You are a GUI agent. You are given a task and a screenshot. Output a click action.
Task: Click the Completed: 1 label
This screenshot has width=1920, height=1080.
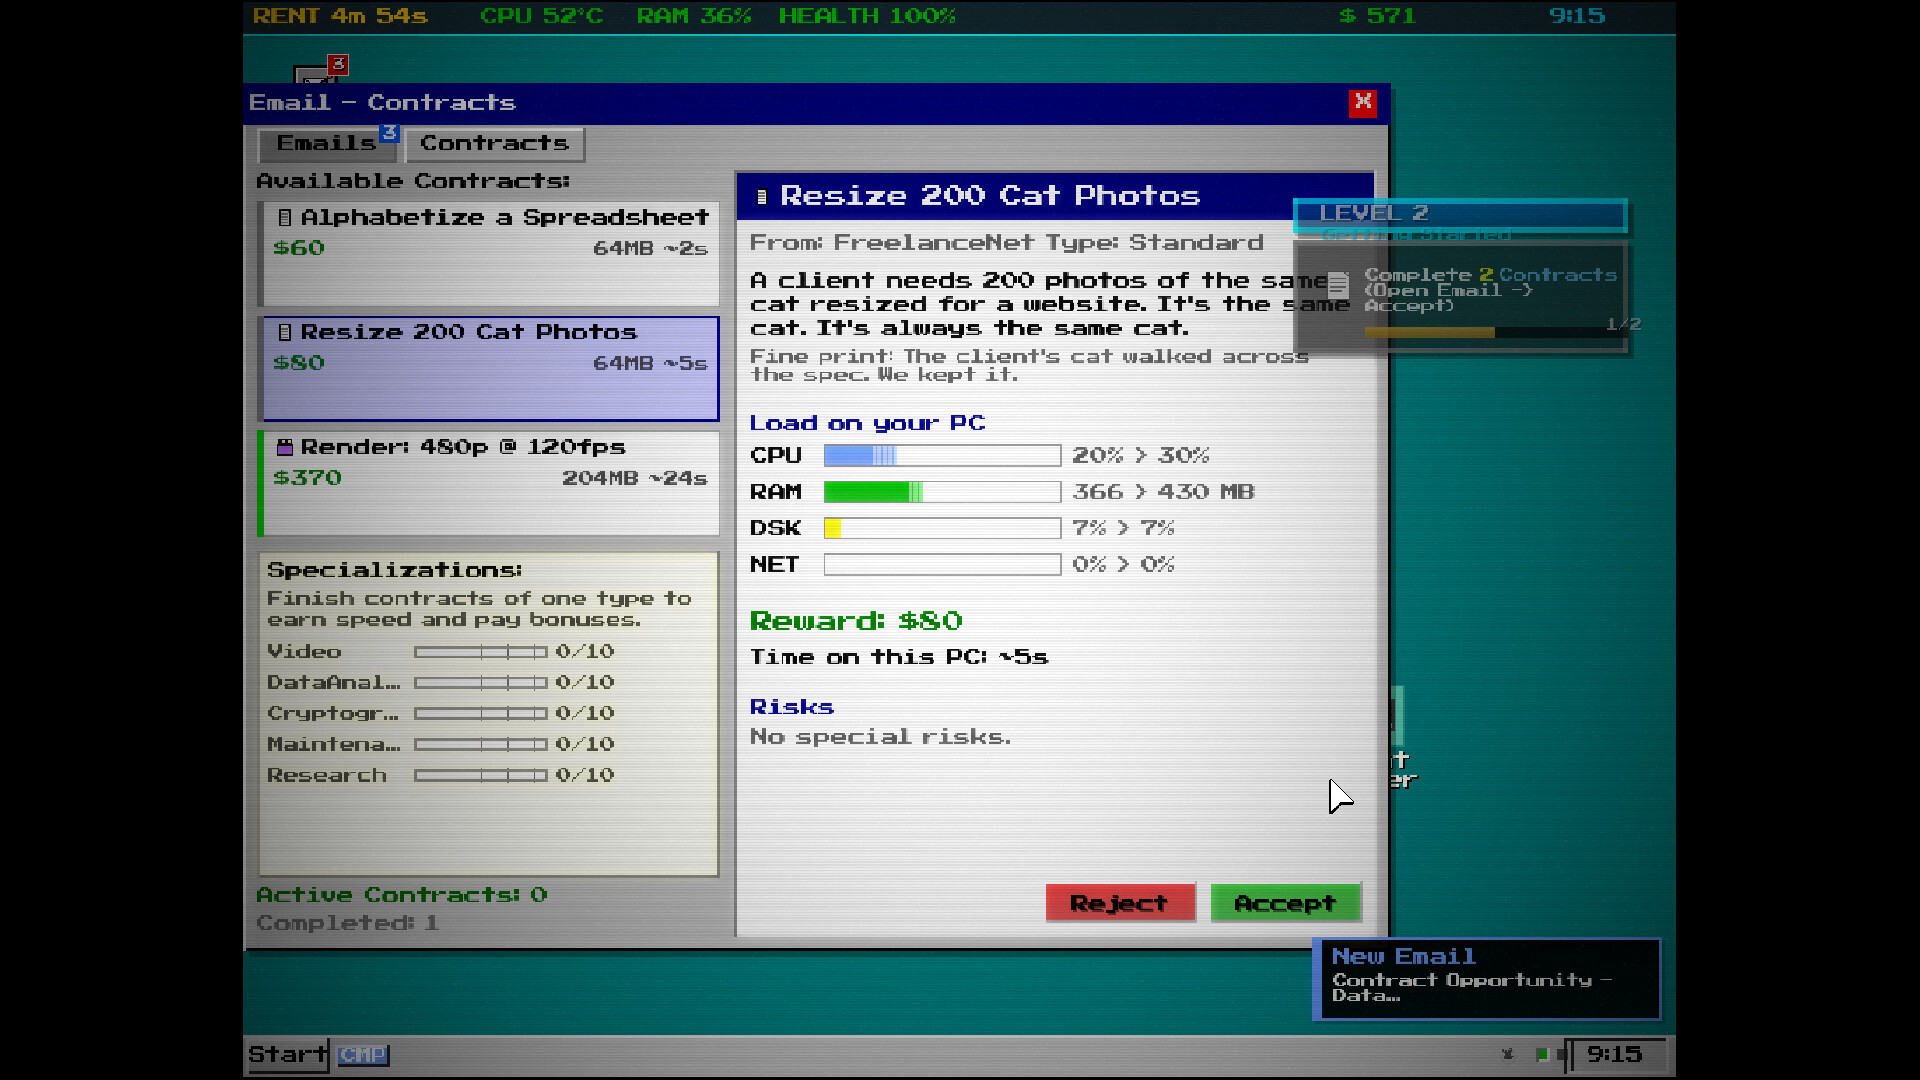pos(347,923)
